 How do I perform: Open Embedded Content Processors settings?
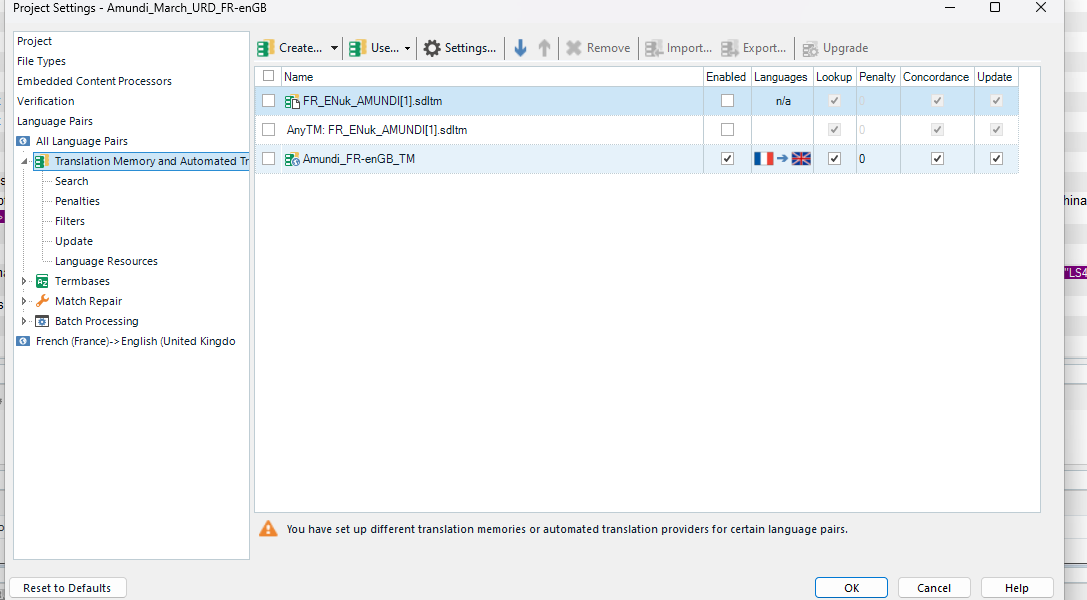tap(94, 81)
